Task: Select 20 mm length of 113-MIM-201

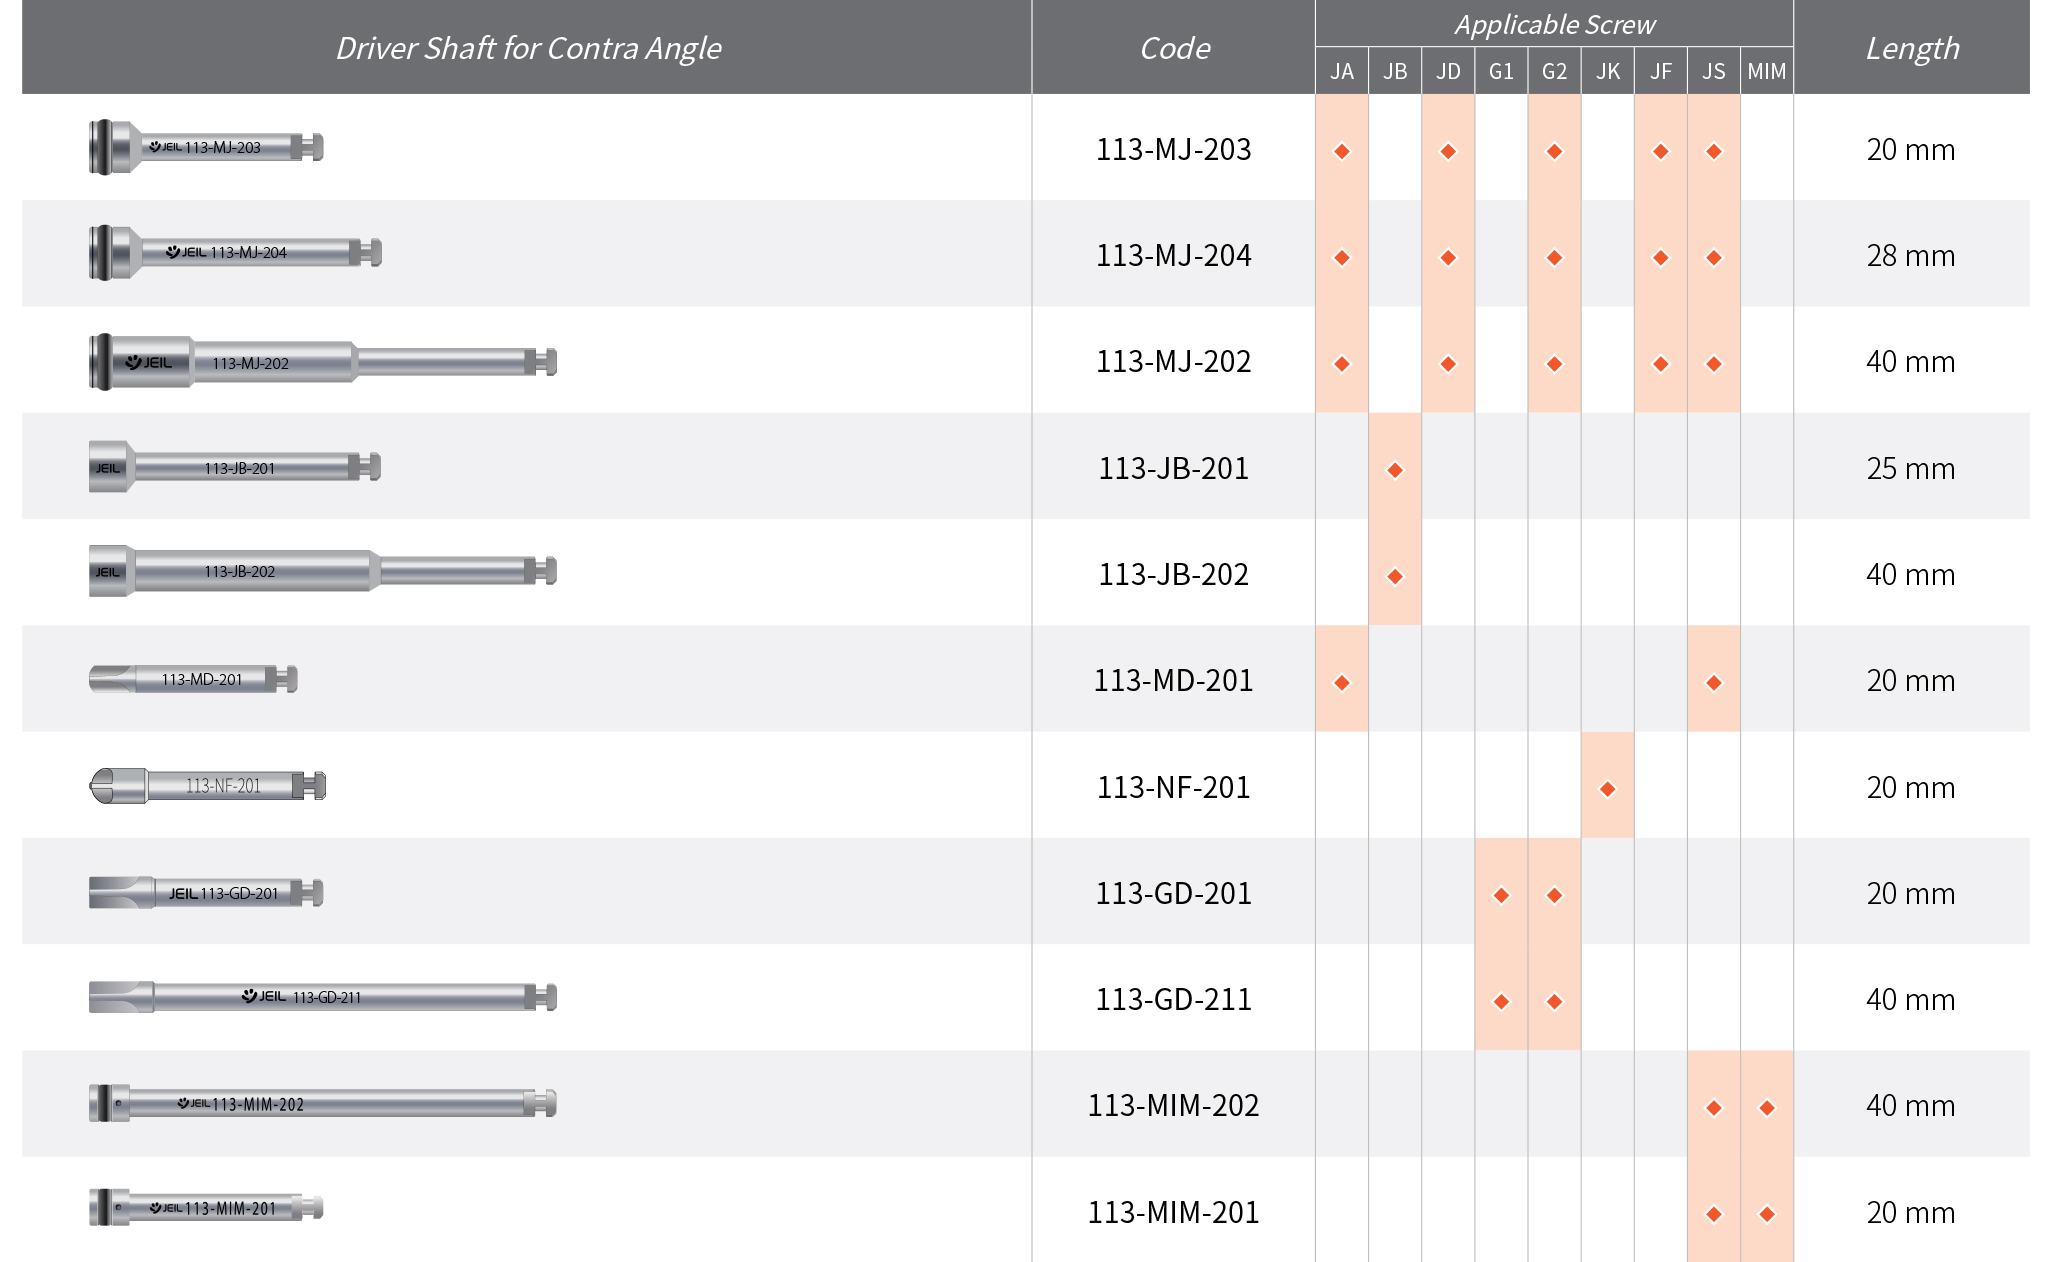Action: click(x=1910, y=1213)
